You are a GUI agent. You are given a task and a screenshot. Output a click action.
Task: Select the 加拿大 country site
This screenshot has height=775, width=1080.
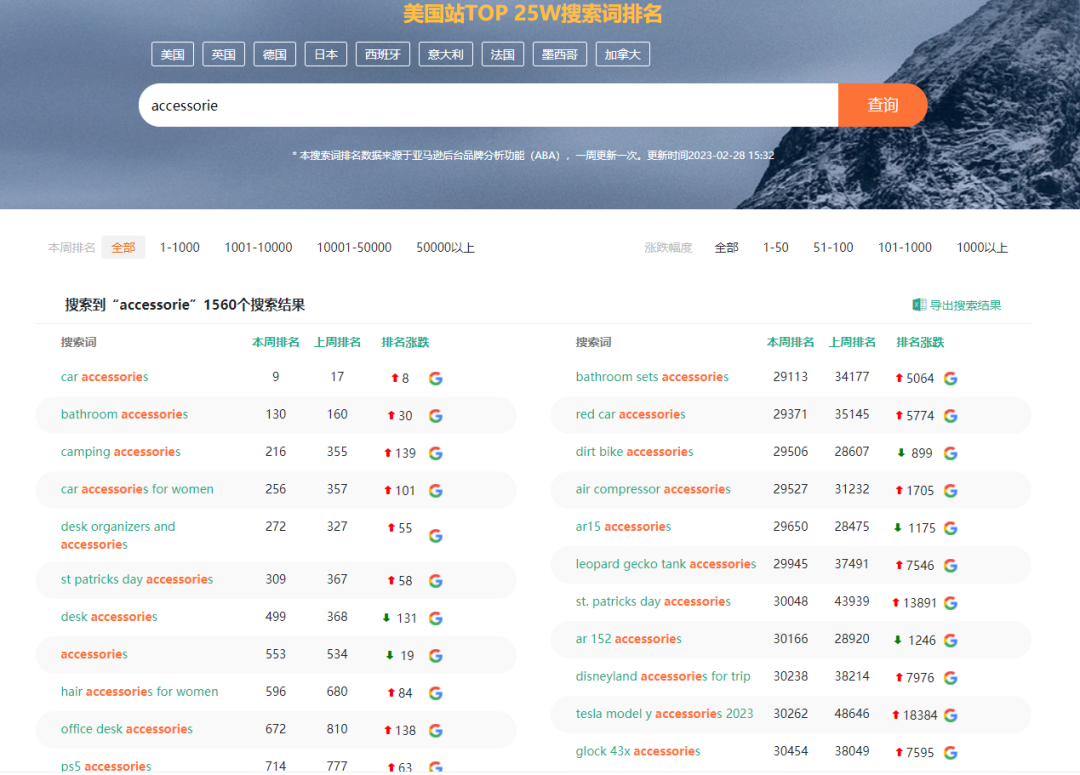pos(623,54)
